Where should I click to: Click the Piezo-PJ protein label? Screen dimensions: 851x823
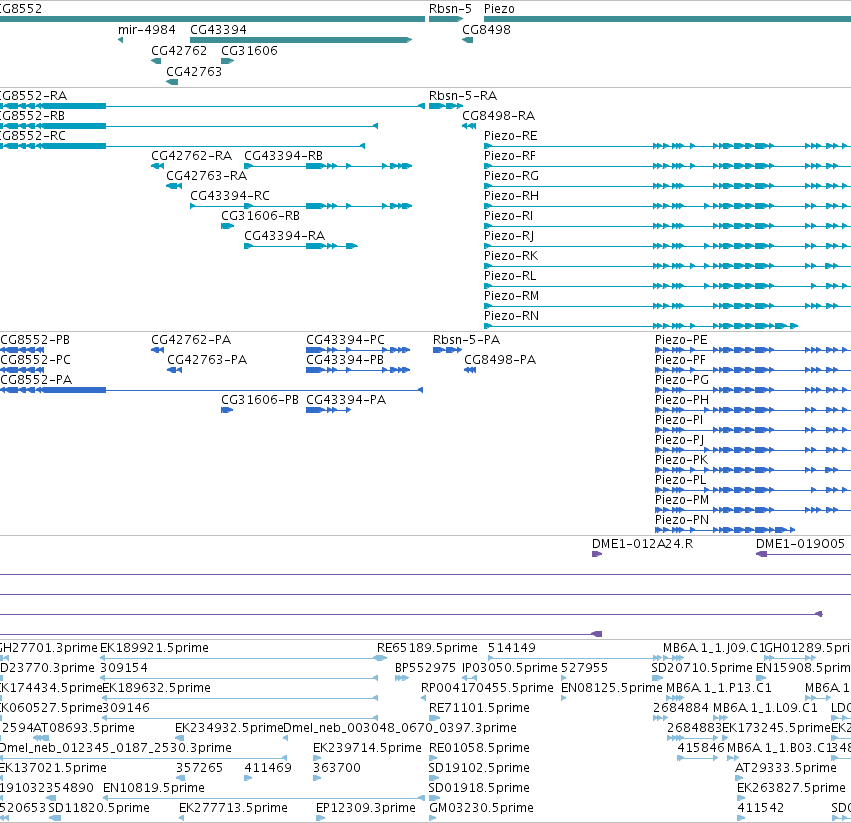tap(679, 440)
